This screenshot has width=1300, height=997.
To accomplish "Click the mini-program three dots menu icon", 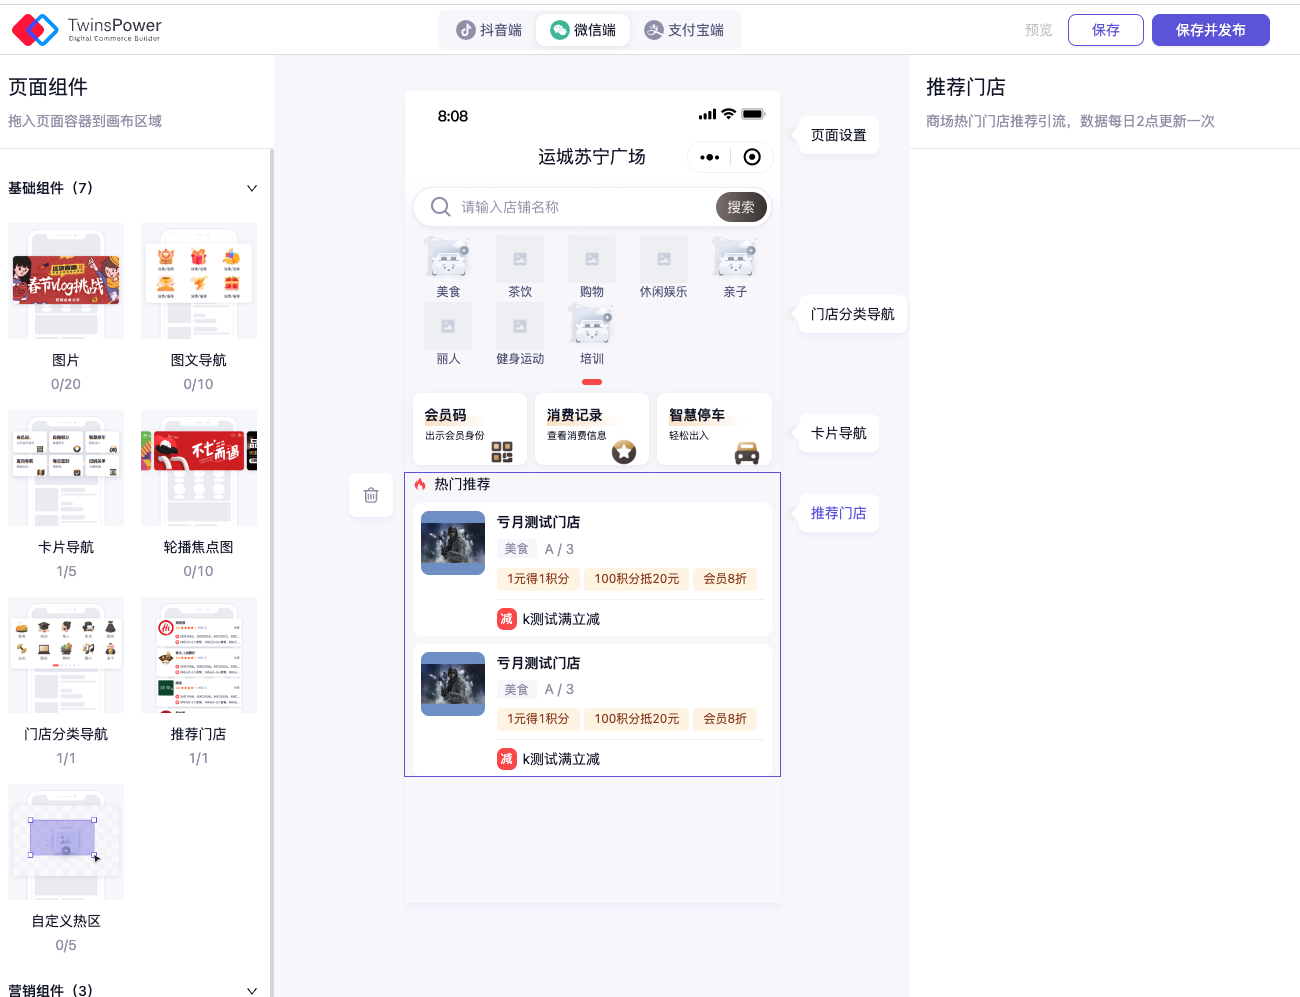I will (x=710, y=157).
